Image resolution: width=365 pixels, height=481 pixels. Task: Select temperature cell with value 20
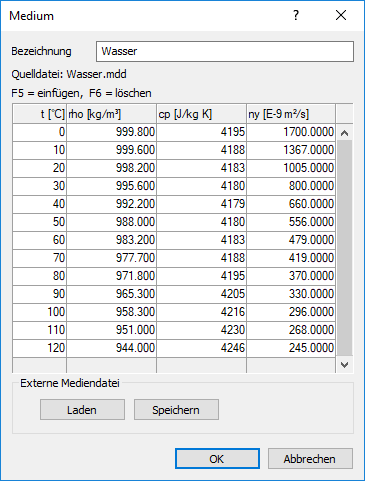click(x=40, y=168)
